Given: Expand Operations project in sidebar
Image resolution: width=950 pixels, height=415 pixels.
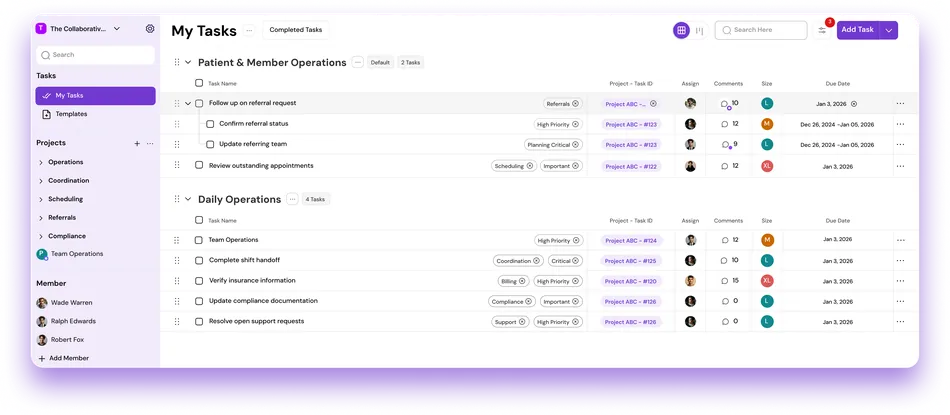Looking at the screenshot, I should [41, 162].
